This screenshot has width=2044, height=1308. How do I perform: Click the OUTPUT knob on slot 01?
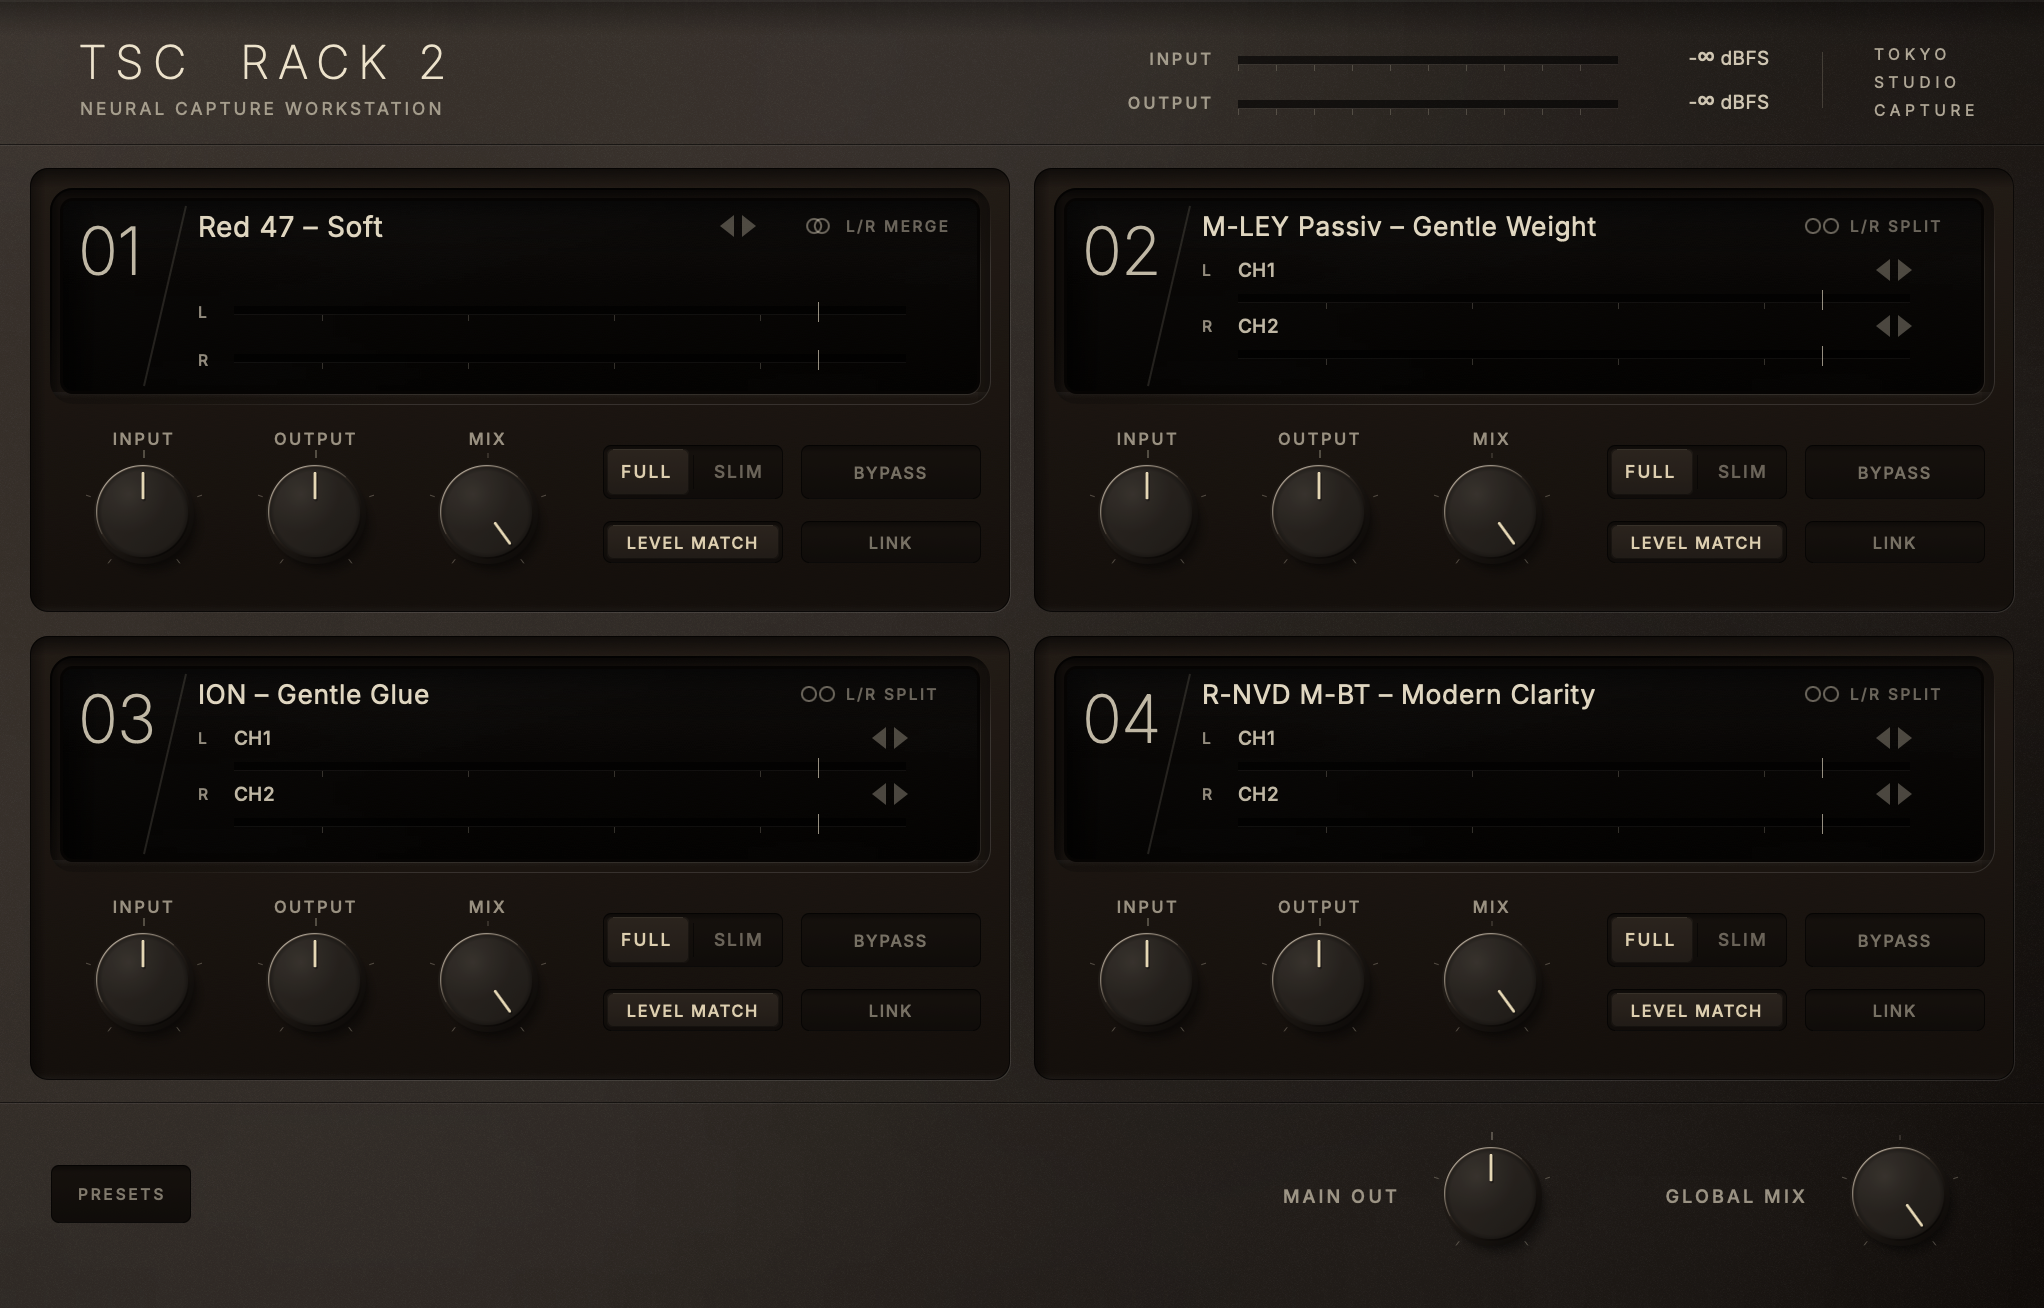pyautogui.click(x=315, y=512)
